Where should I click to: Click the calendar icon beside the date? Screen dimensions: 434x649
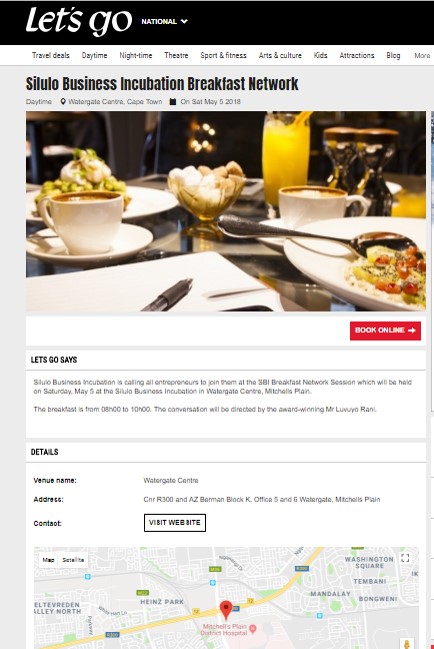point(173,101)
